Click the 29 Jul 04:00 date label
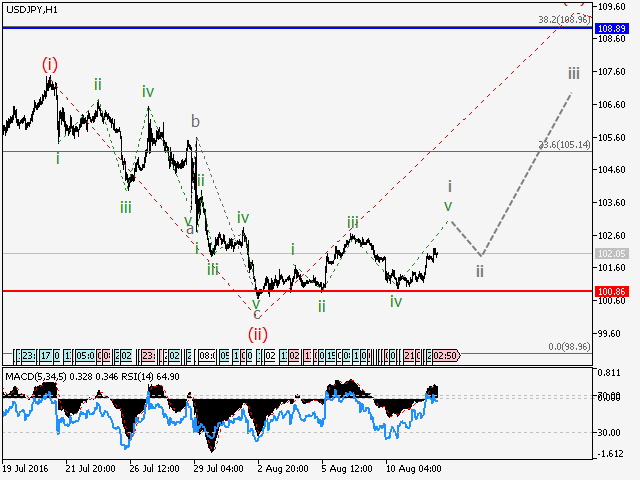The width and height of the screenshot is (640, 480). tap(218, 469)
